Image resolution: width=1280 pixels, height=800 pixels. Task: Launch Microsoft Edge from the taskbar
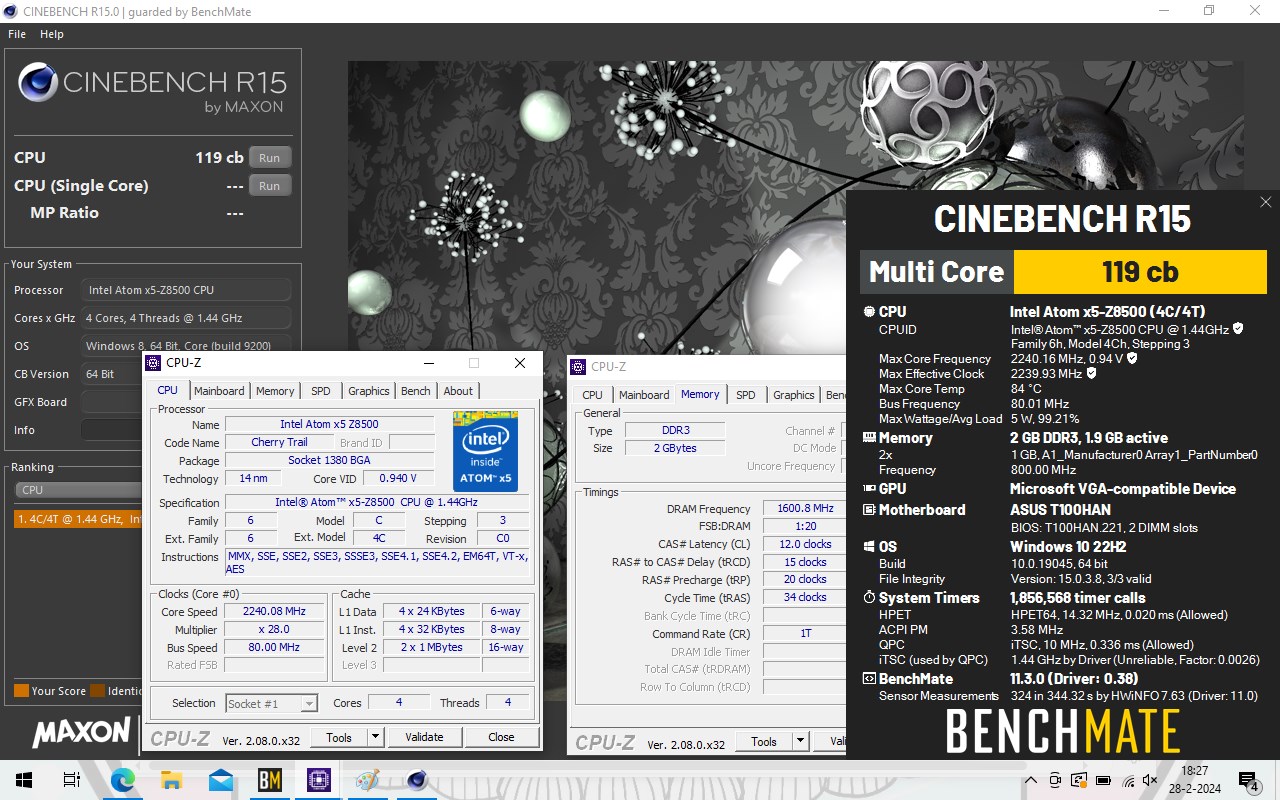tap(122, 780)
